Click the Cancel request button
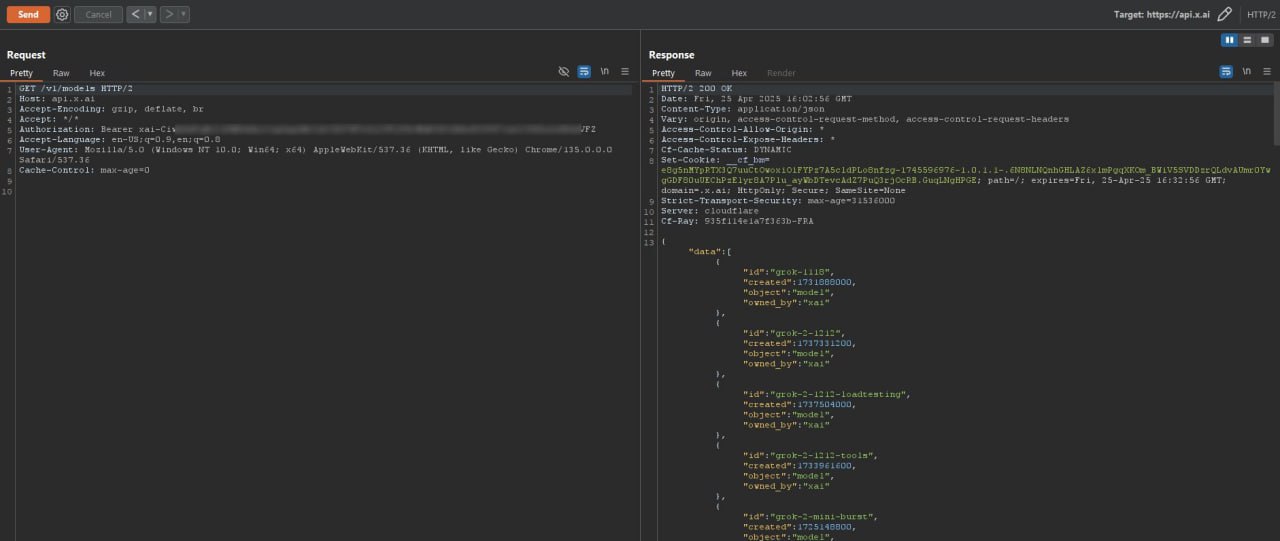Viewport: 1280px width, 541px height. click(98, 15)
